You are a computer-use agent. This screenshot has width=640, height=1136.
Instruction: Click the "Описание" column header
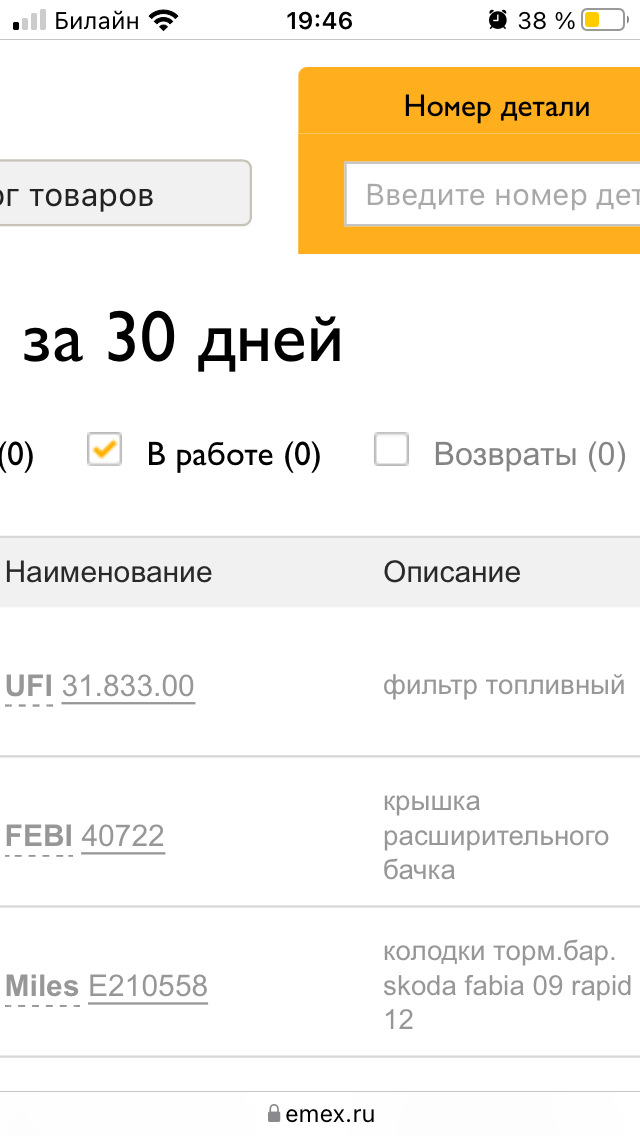(x=452, y=572)
